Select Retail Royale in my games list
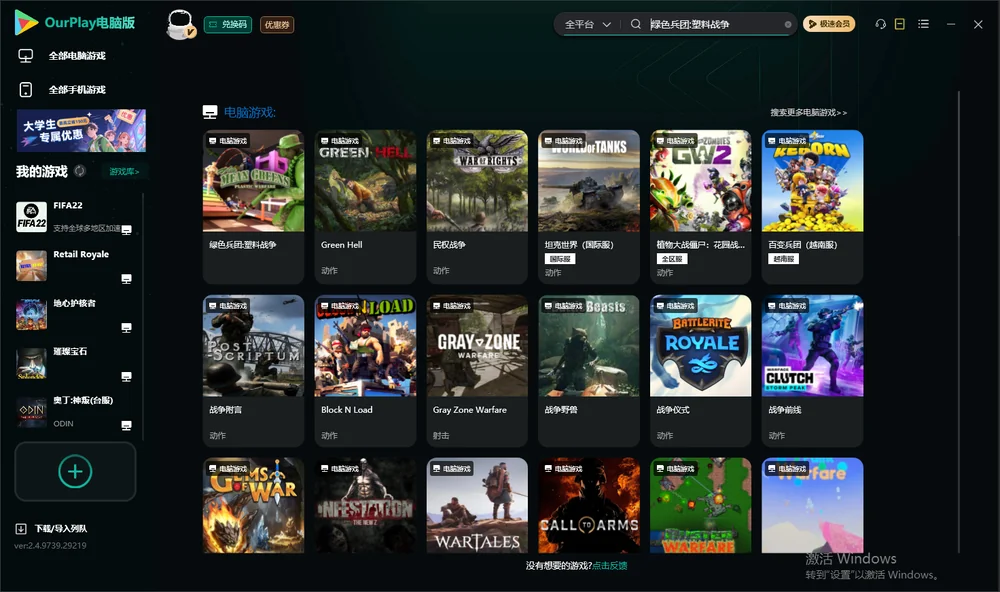This screenshot has width=1000, height=592. point(74,265)
